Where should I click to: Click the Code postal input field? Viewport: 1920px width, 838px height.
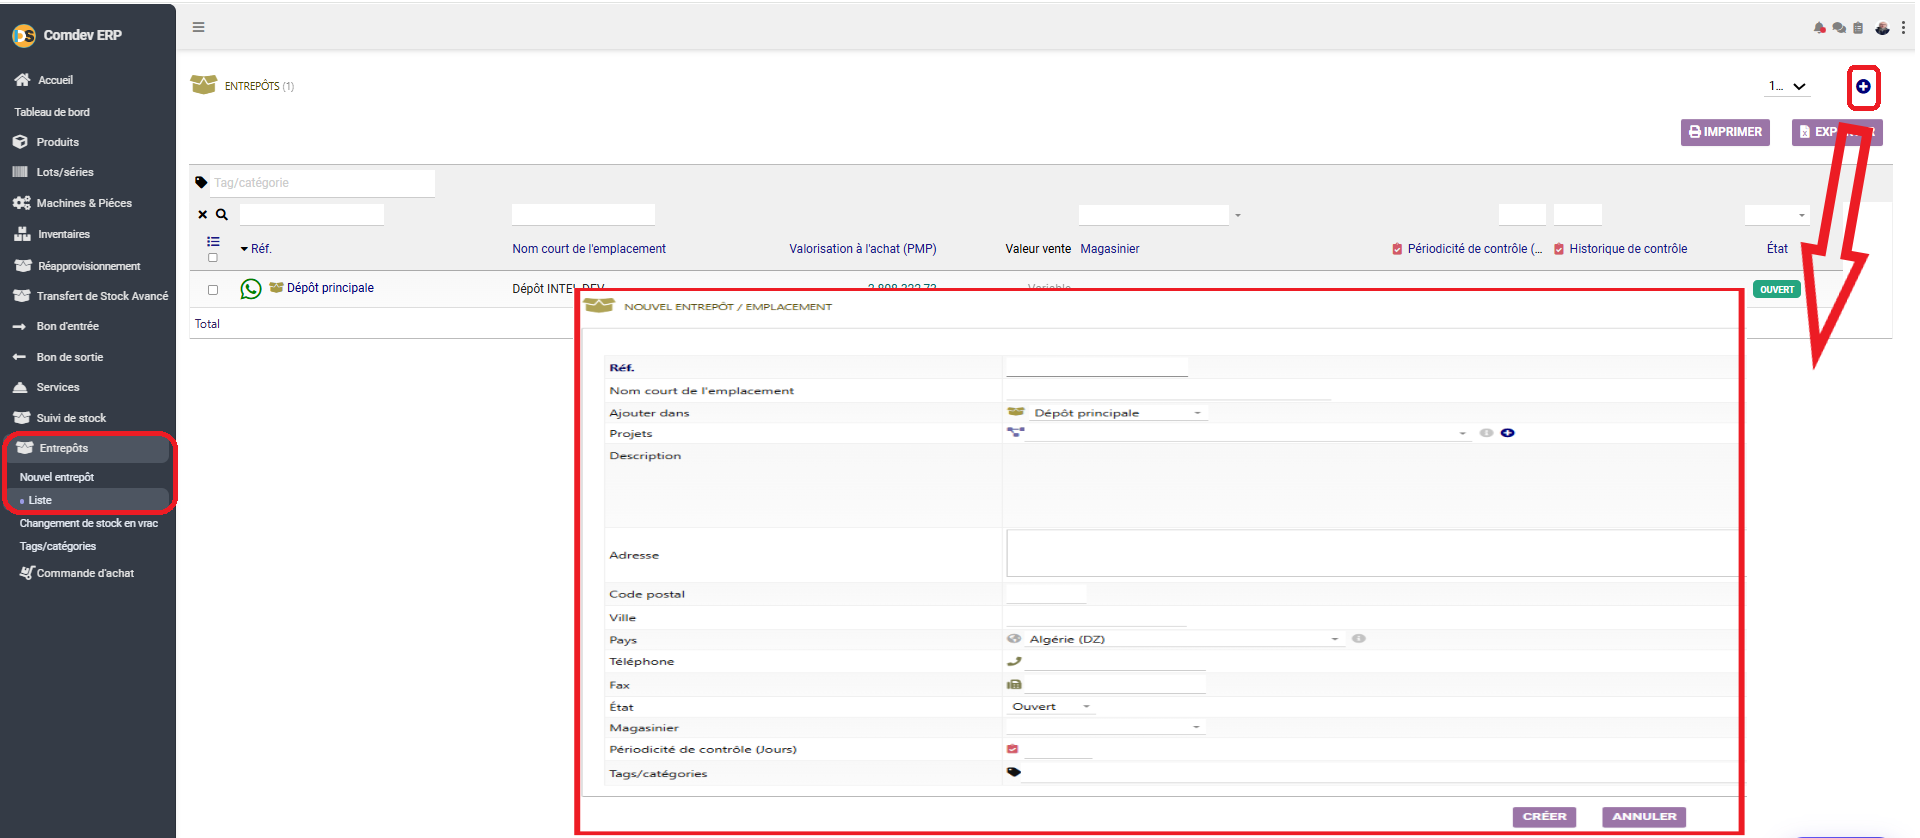tap(1046, 594)
